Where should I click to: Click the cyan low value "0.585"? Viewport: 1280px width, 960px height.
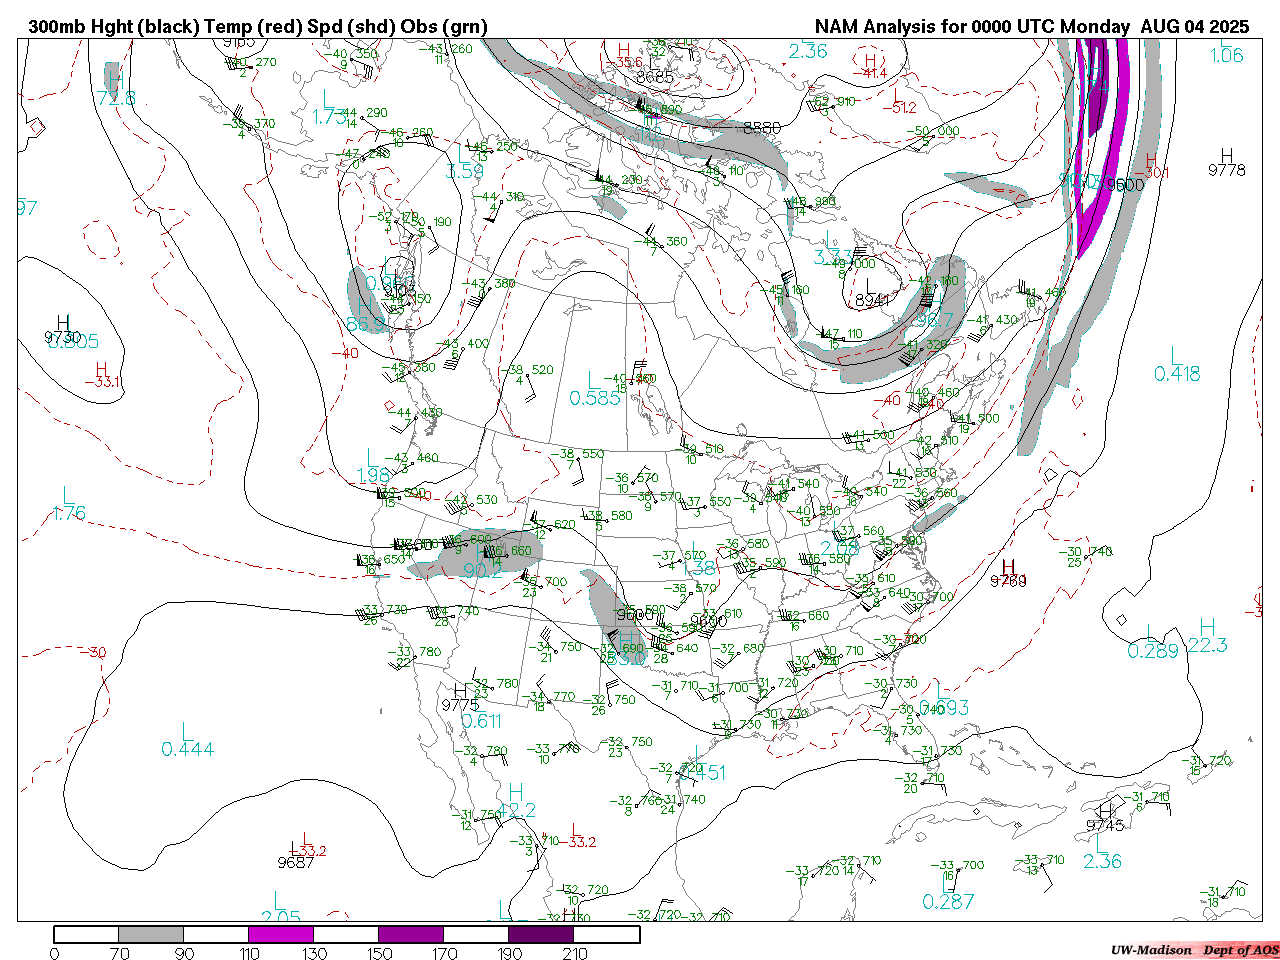click(595, 399)
